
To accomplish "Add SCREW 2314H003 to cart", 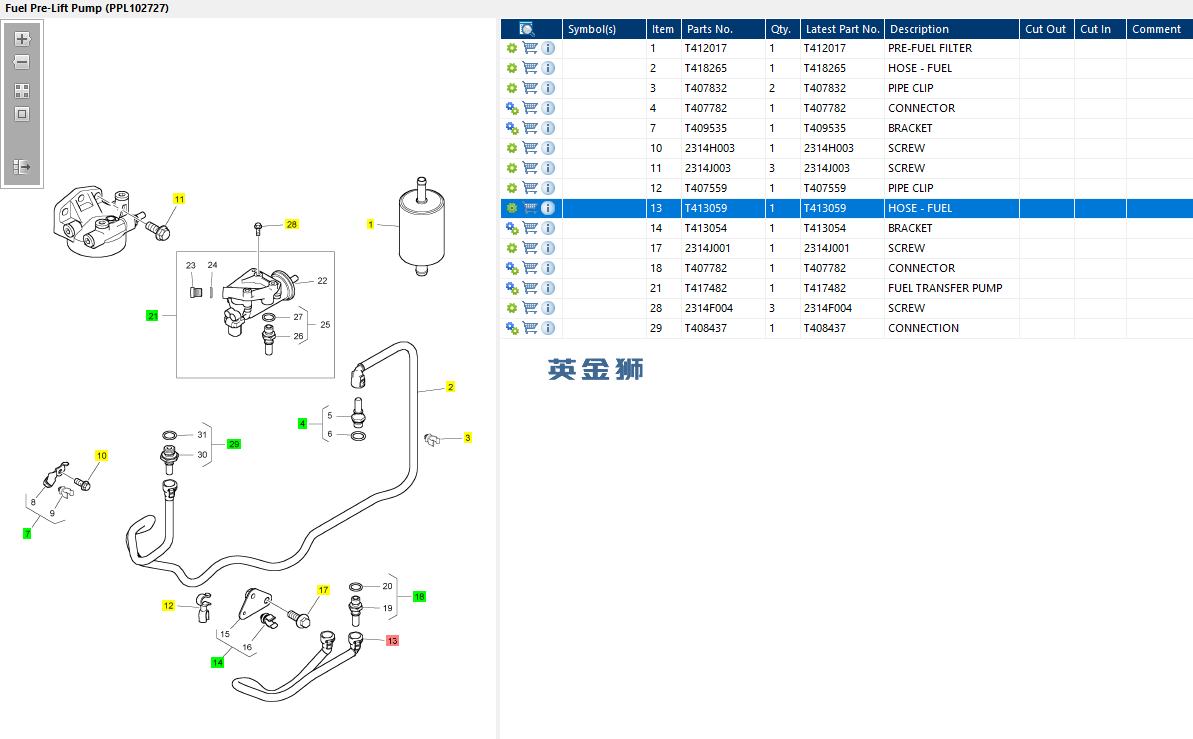I will click(530, 148).
